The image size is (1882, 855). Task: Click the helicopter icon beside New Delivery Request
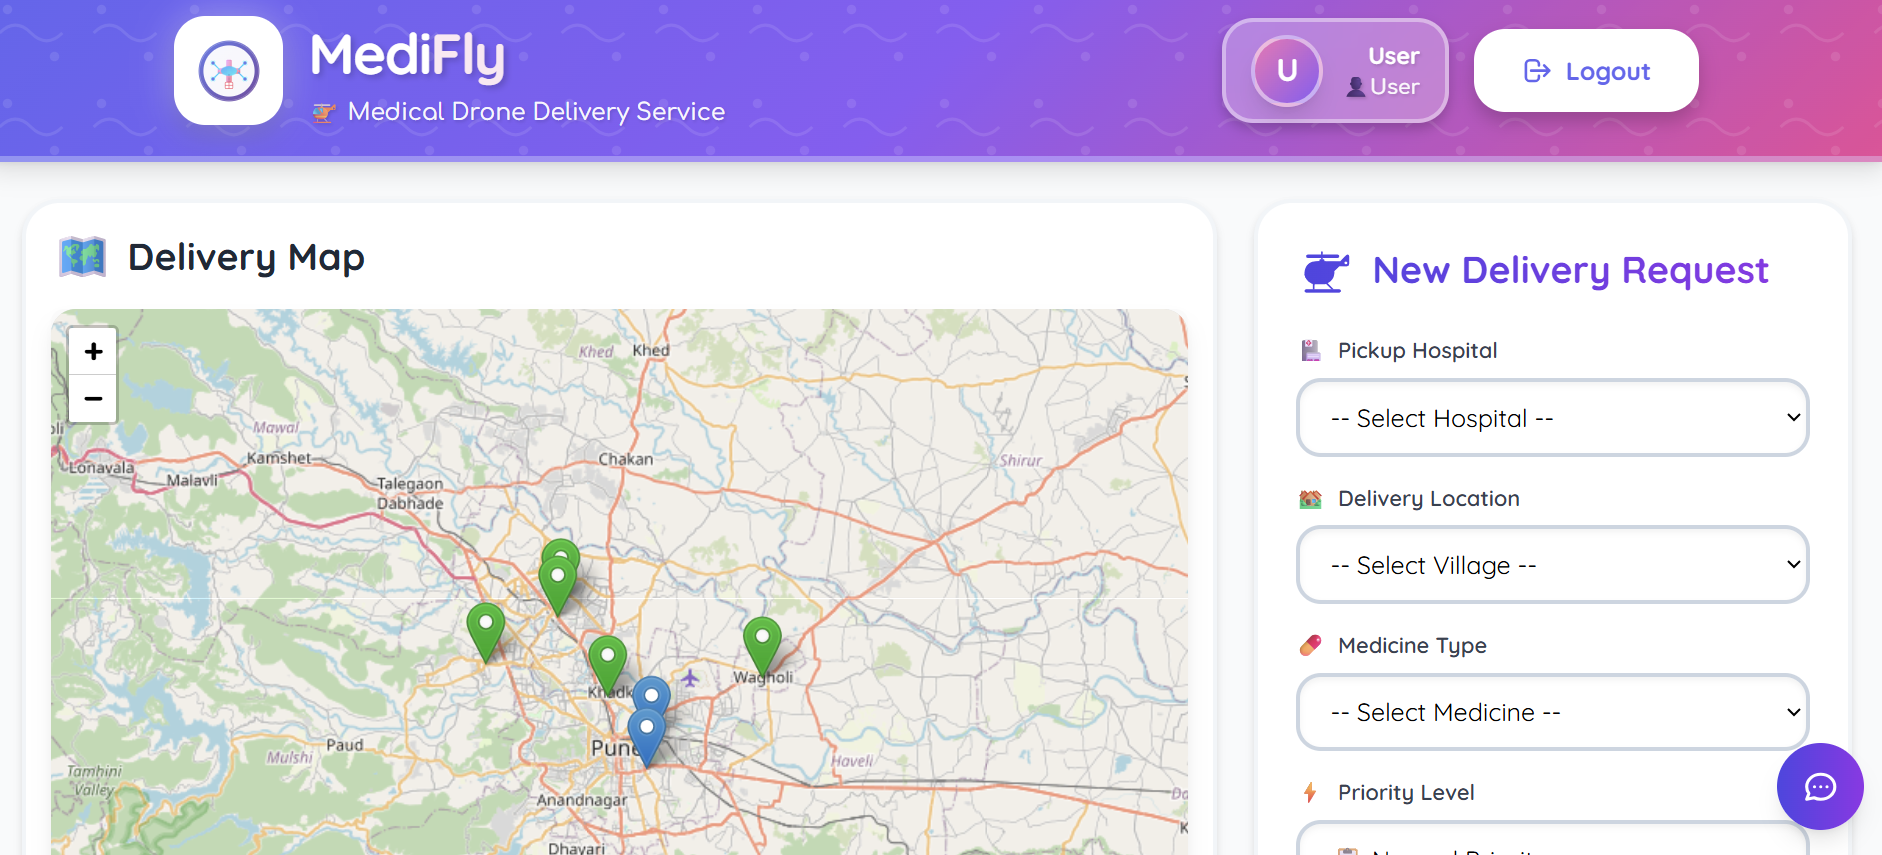tap(1326, 271)
